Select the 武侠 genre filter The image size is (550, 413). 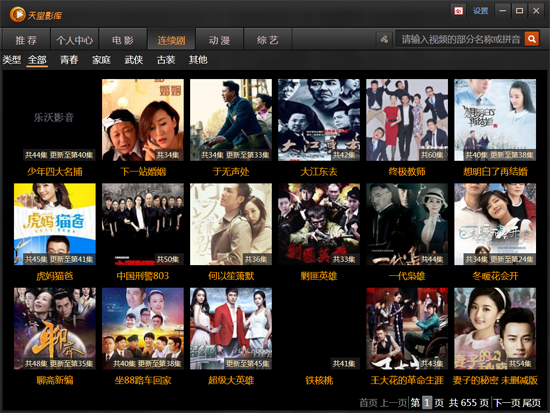pyautogui.click(x=134, y=60)
